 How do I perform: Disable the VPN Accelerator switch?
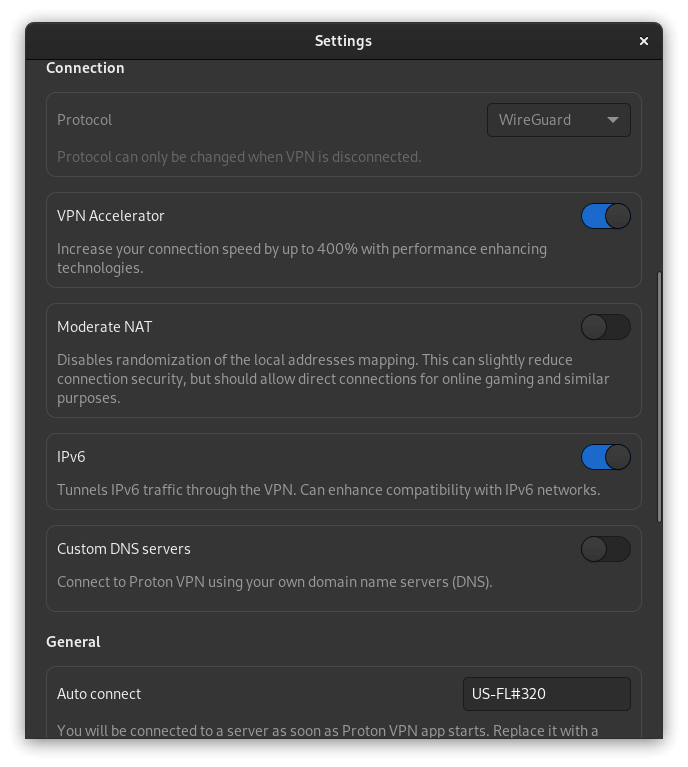[x=606, y=216]
